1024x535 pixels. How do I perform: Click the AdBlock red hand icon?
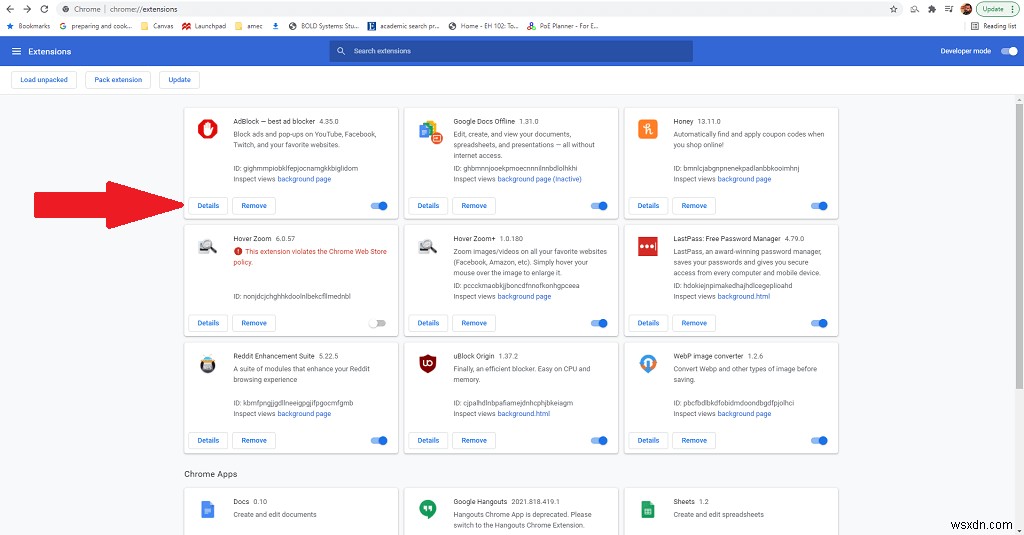coord(208,129)
